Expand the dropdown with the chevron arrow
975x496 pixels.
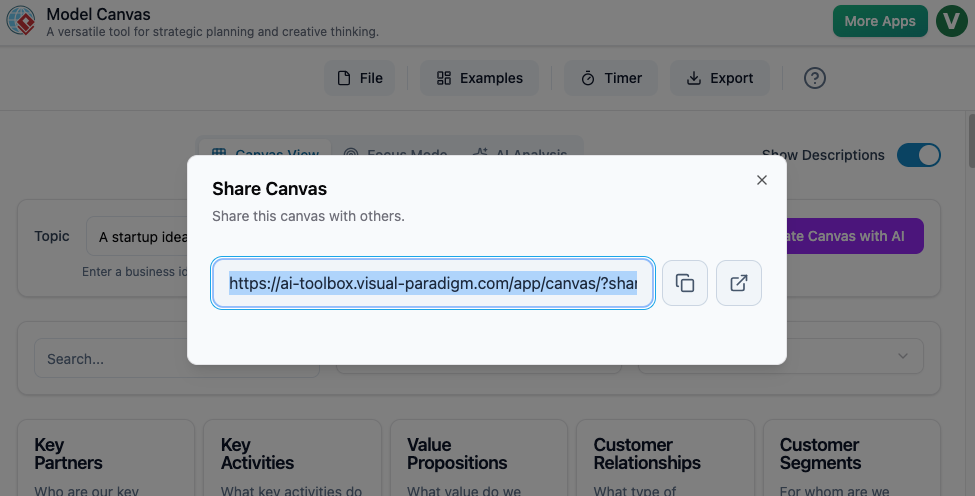coord(903,357)
